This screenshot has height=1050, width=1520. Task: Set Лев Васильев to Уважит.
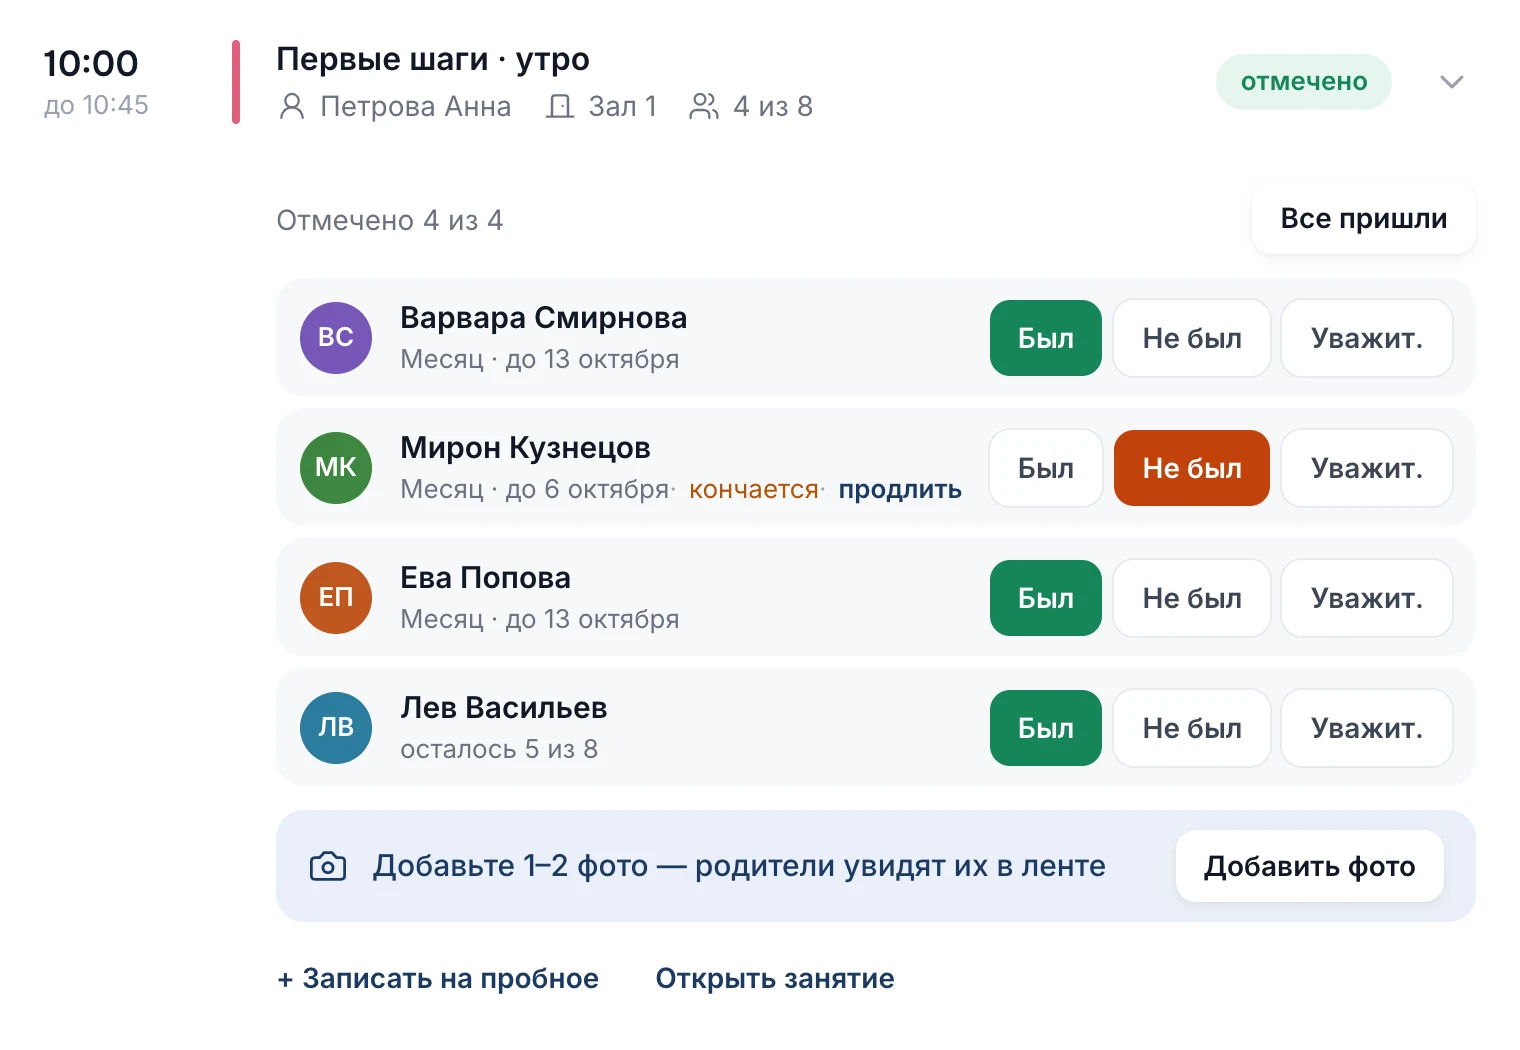point(1367,728)
